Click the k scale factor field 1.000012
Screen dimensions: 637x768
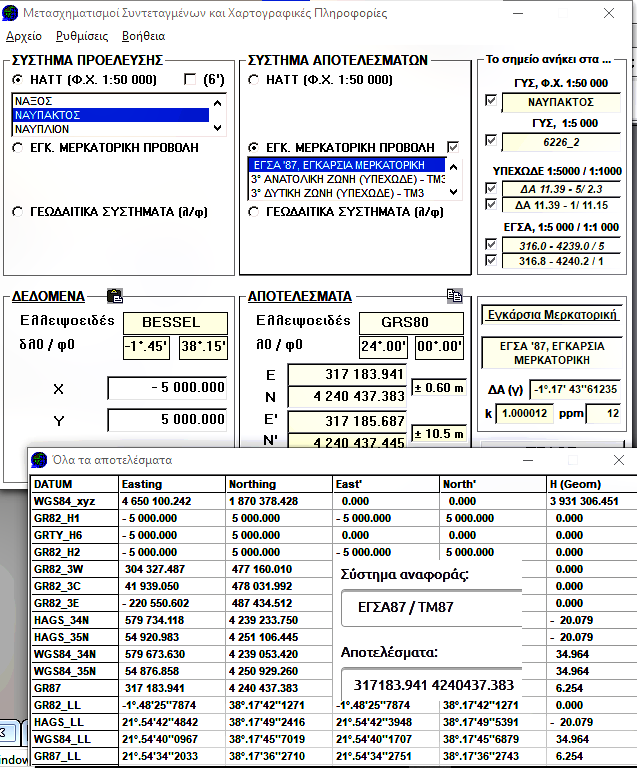(524, 413)
